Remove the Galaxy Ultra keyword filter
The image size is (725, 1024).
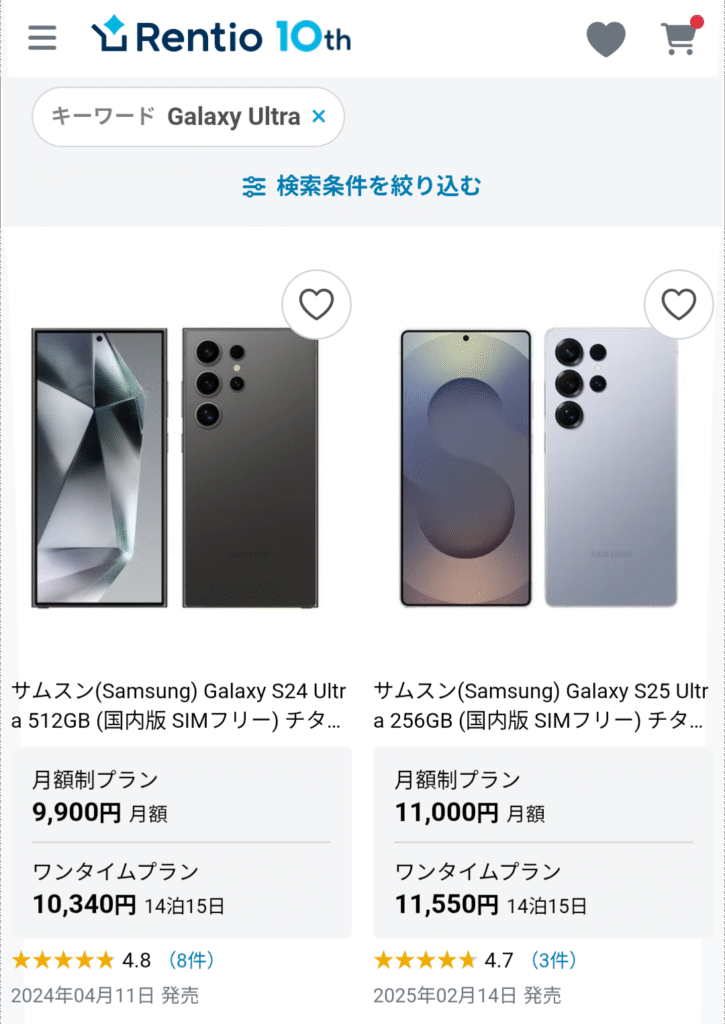[319, 116]
